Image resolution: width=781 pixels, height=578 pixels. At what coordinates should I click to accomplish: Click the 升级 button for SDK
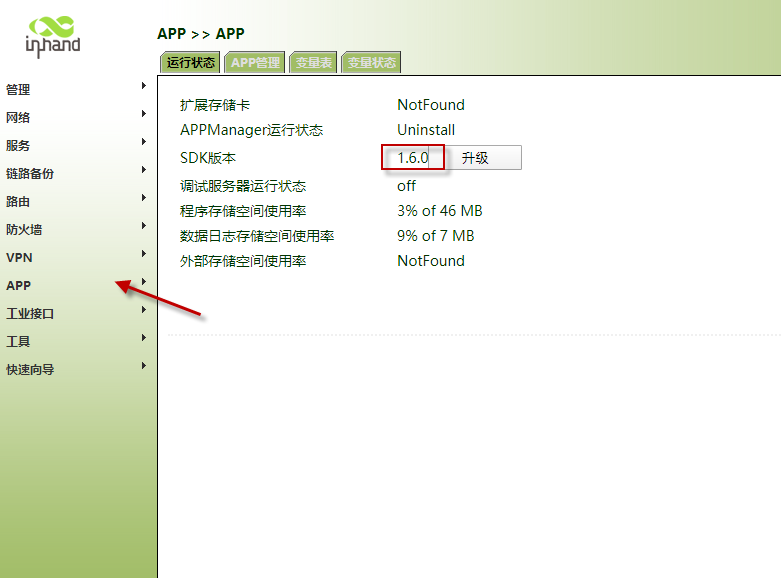coord(475,158)
